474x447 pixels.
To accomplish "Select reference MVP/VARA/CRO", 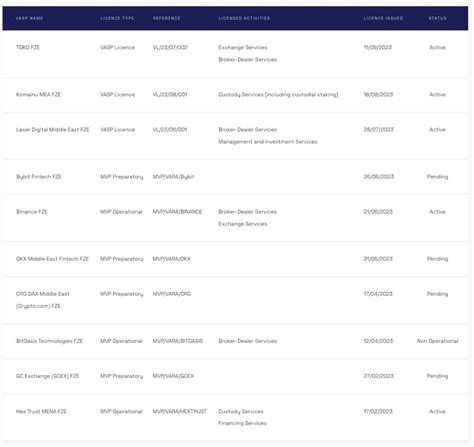I will [x=172, y=294].
